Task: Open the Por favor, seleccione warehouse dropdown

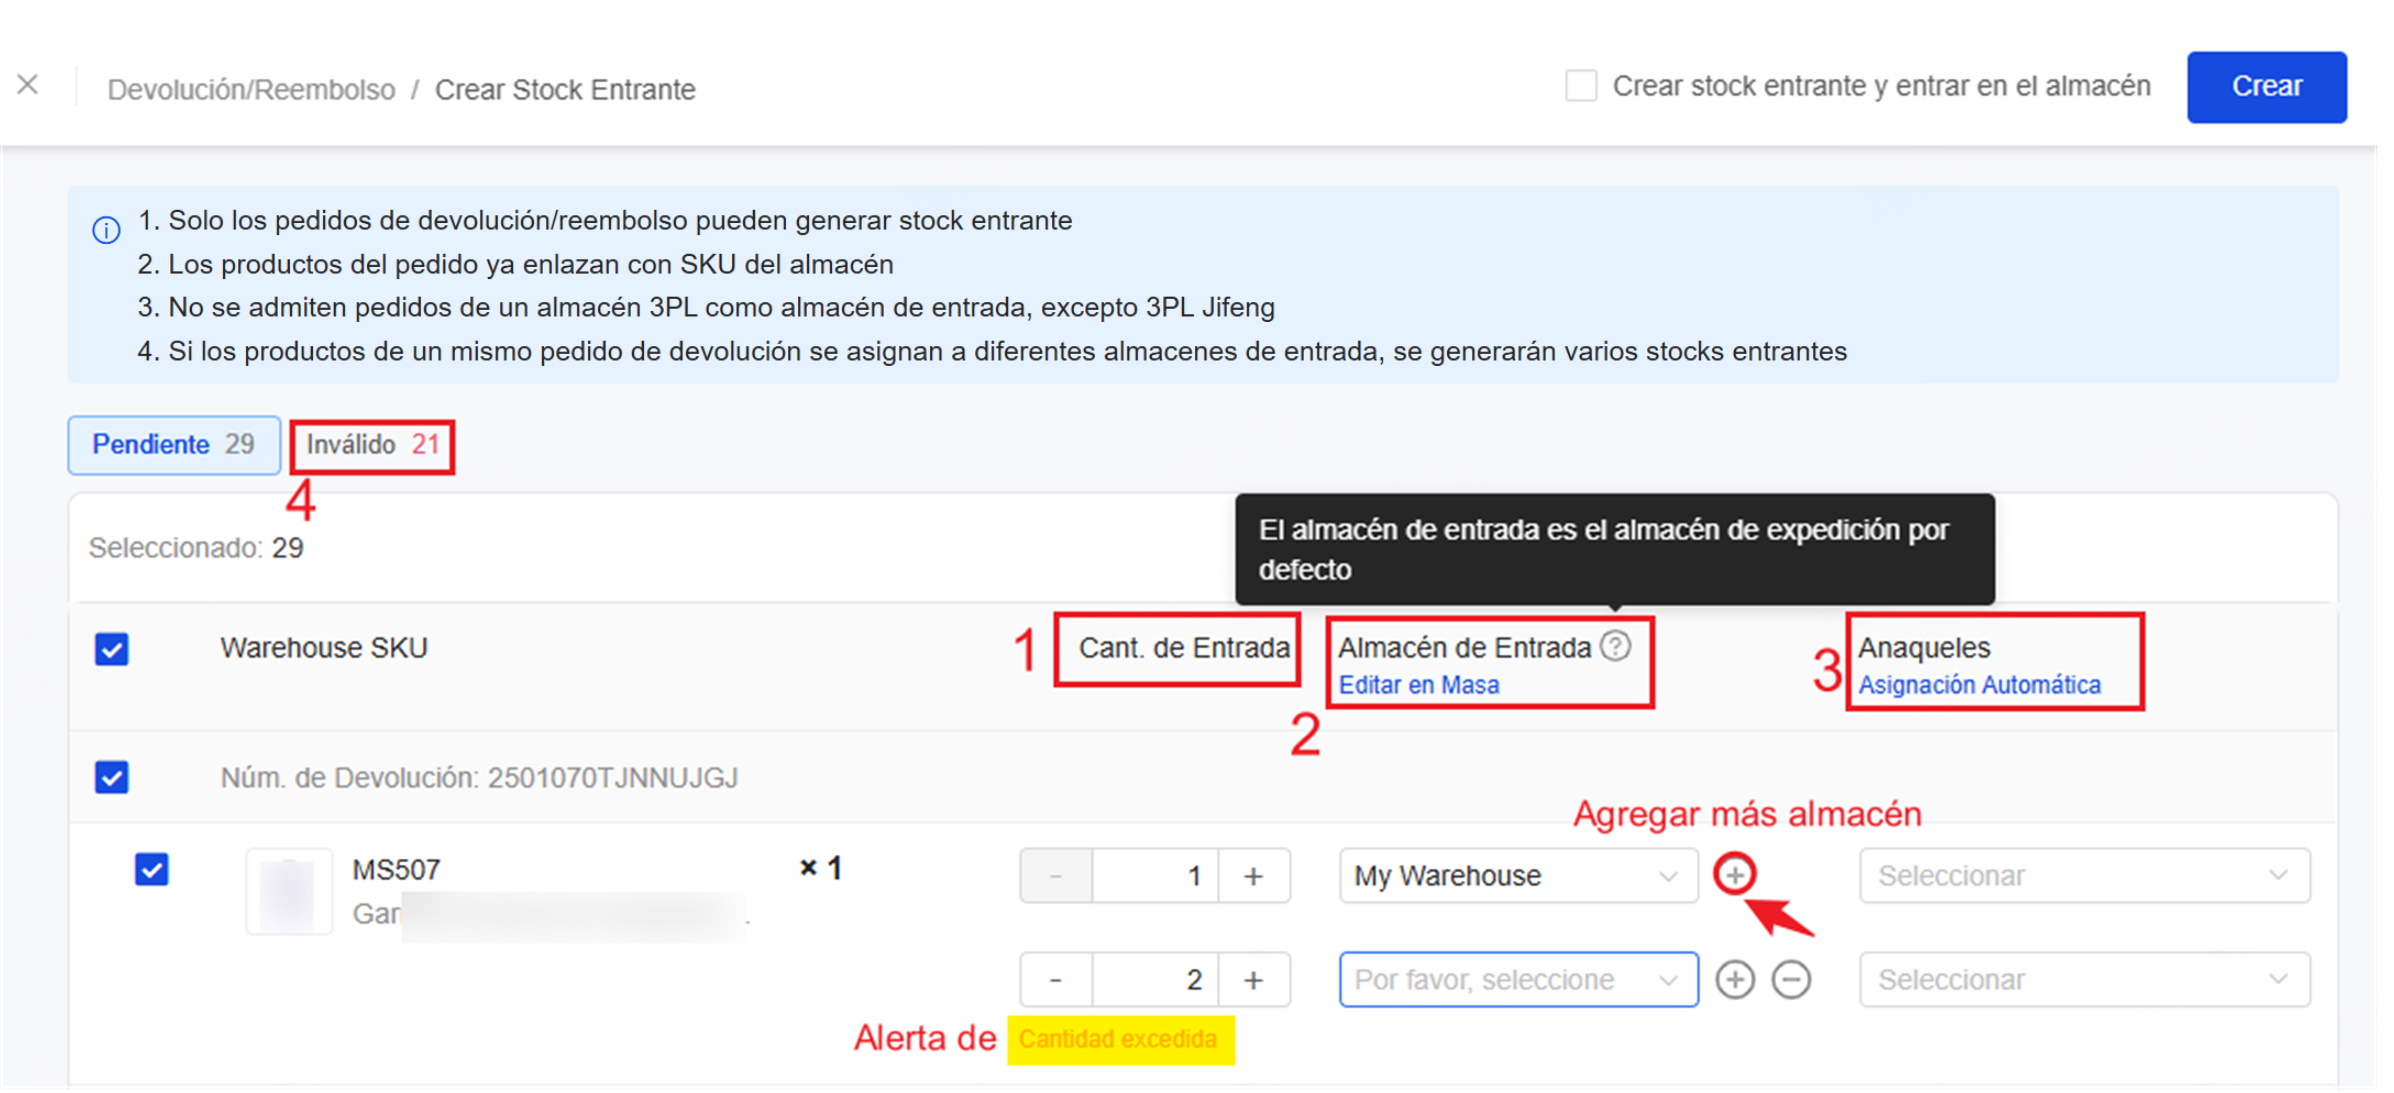Action: click(x=1517, y=980)
